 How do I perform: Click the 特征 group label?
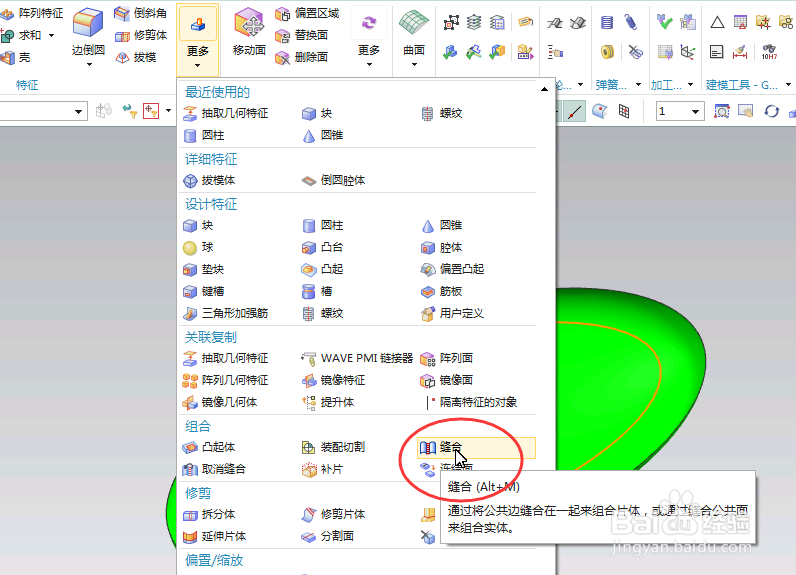click(27, 85)
